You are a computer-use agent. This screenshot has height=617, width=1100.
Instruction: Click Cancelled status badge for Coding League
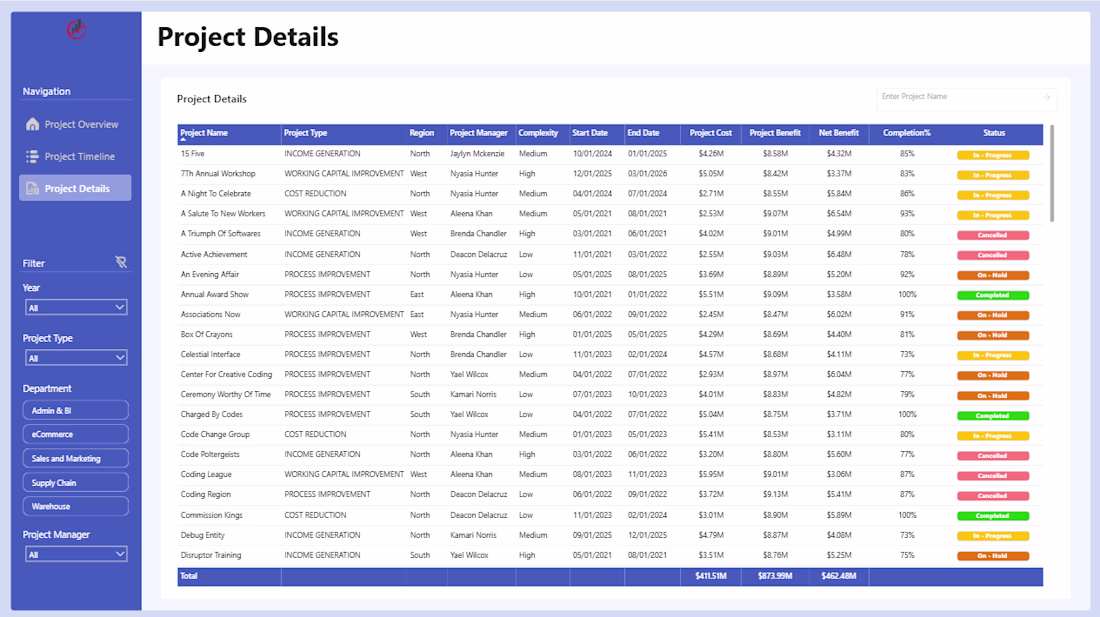click(993, 475)
